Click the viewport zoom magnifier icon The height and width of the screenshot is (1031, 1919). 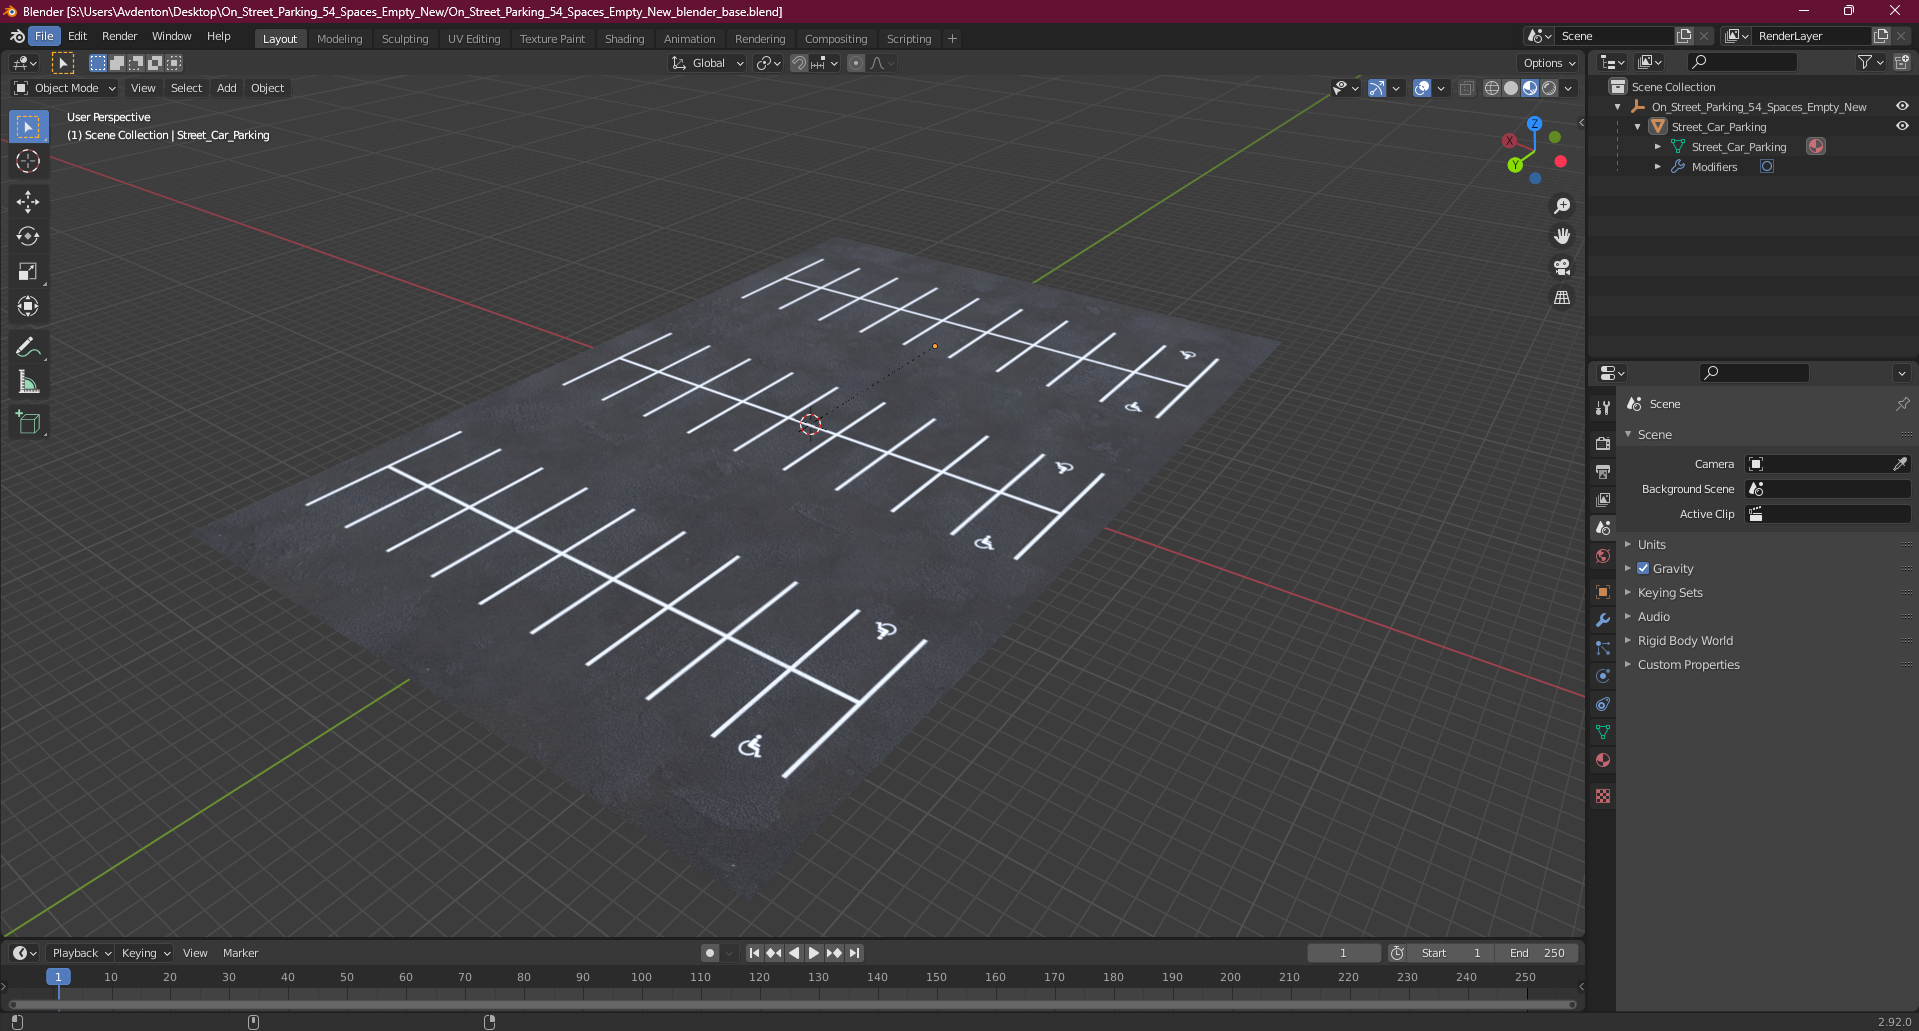[1561, 206]
